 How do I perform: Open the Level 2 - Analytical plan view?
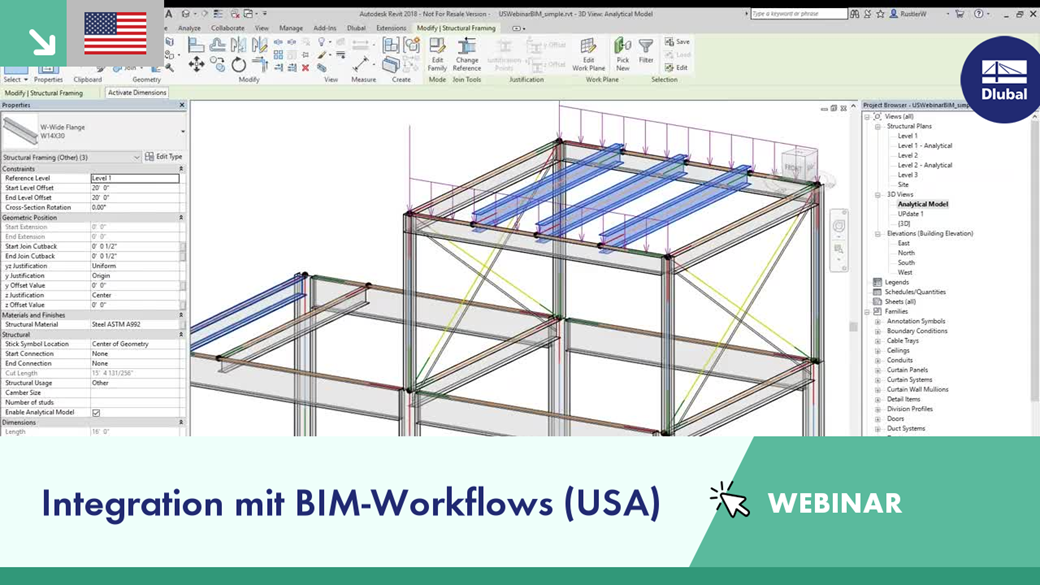pos(925,165)
